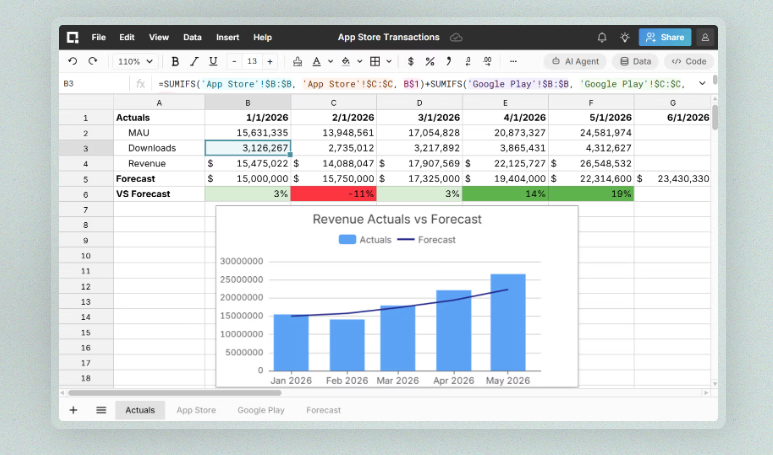
Task: Open the AI Agent panel
Action: (x=575, y=62)
